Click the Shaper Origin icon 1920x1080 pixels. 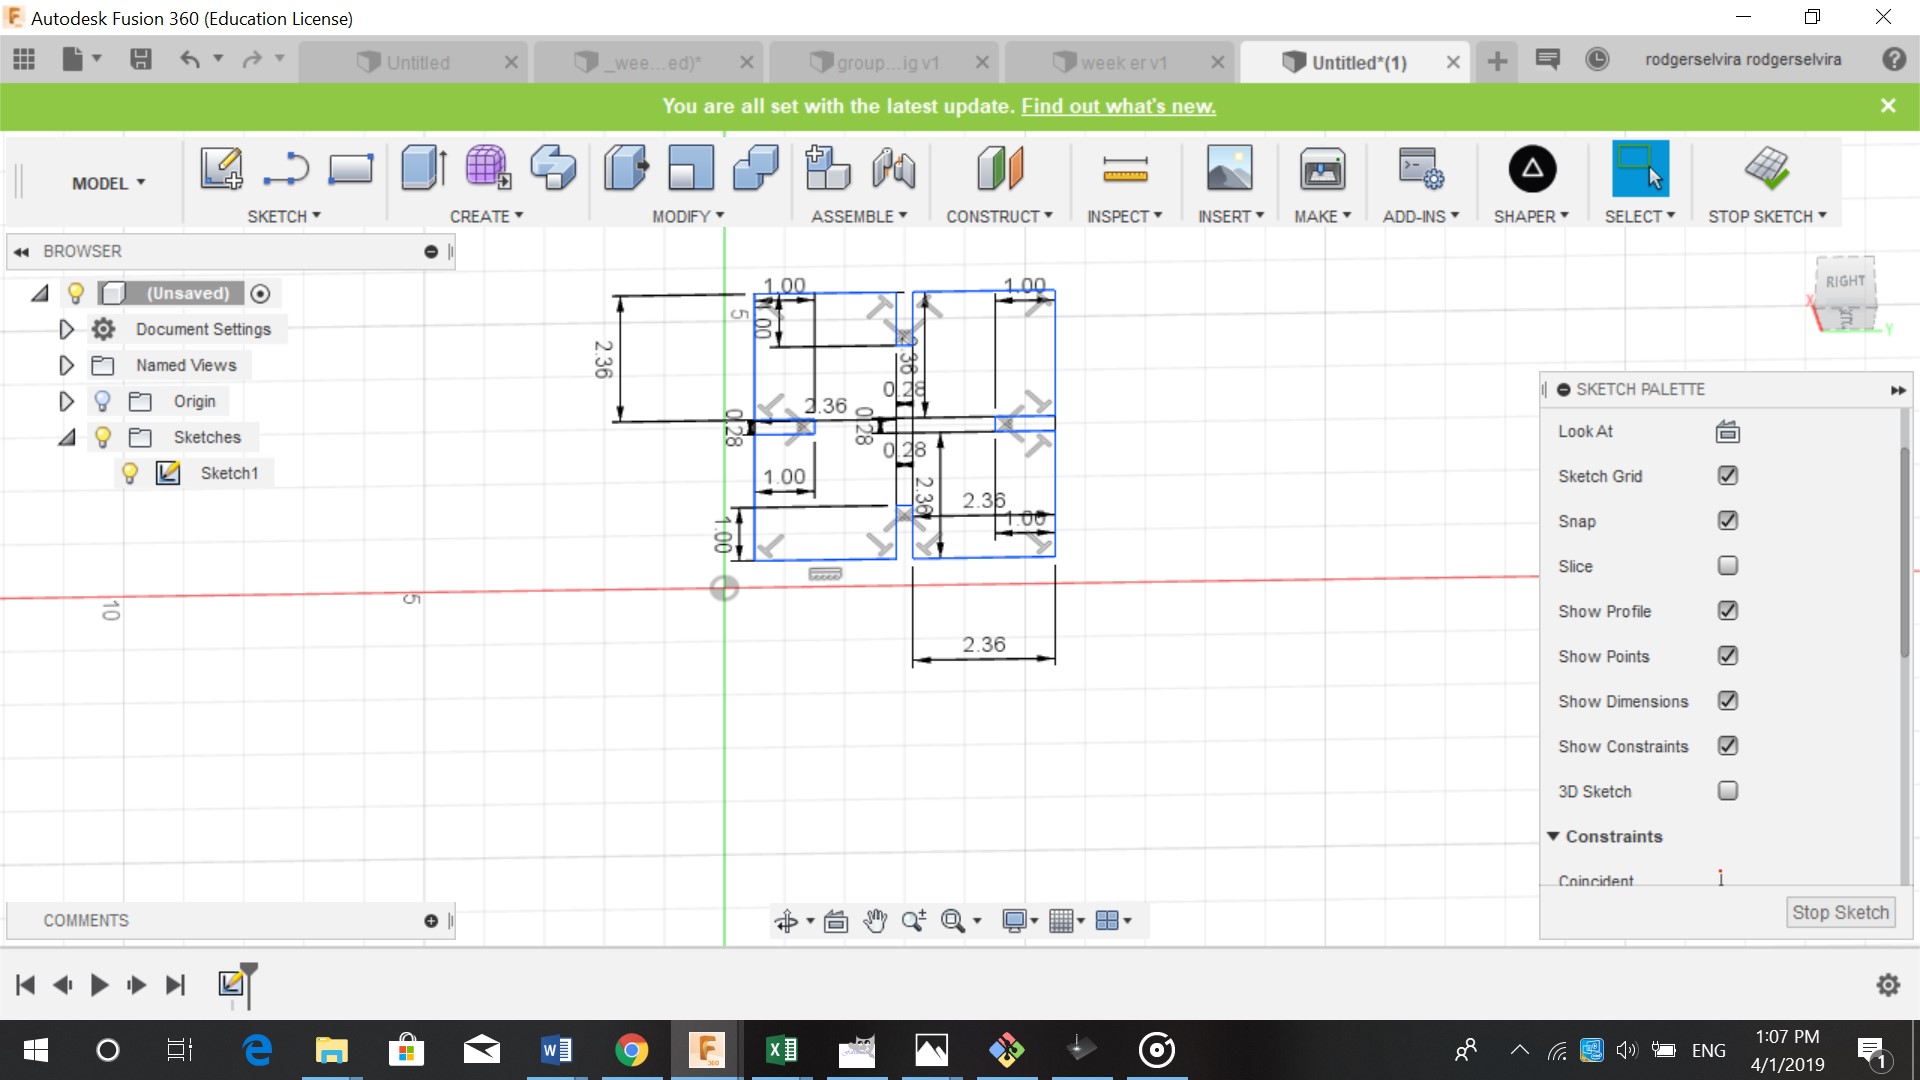click(x=1532, y=168)
